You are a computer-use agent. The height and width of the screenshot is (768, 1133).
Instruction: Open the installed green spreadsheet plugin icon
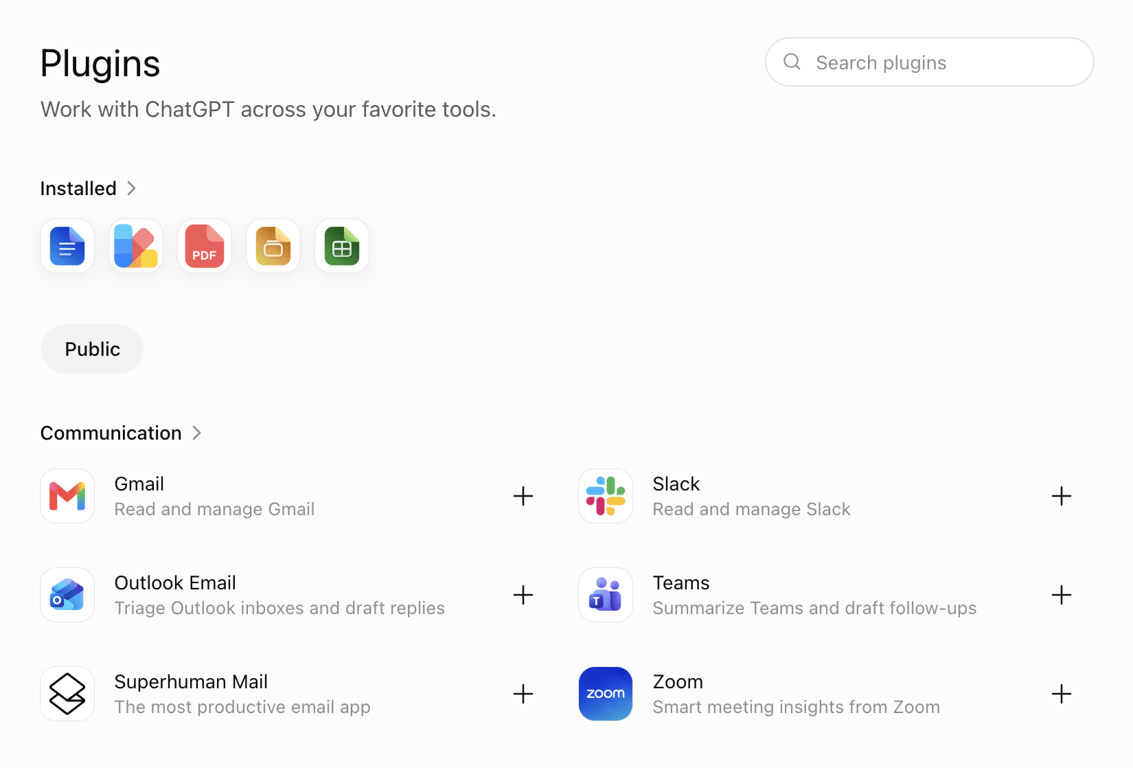[342, 246]
